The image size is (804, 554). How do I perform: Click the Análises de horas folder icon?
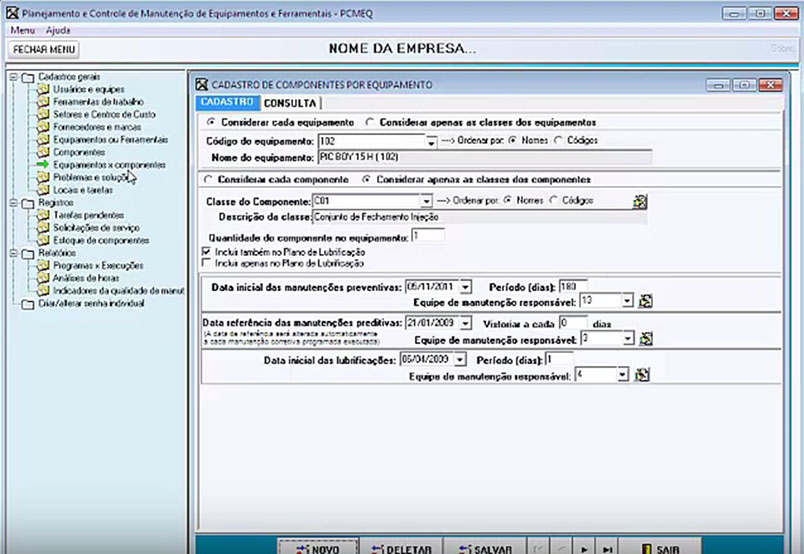point(43,278)
